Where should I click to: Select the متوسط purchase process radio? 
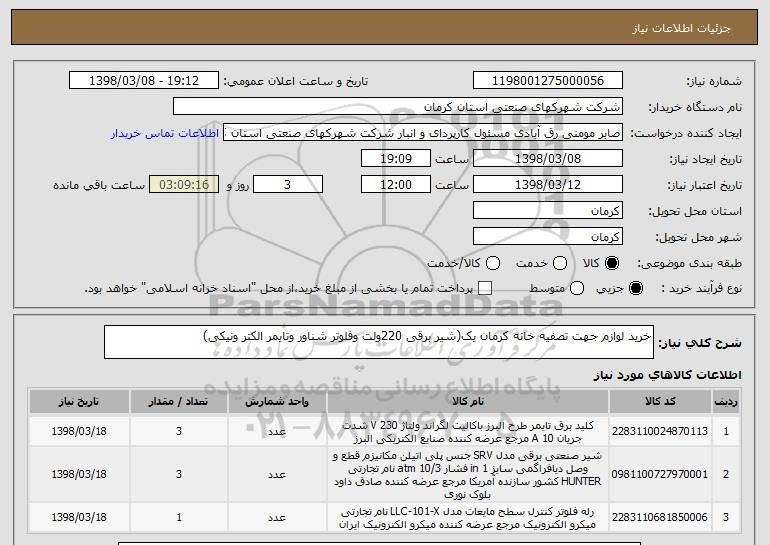point(577,288)
